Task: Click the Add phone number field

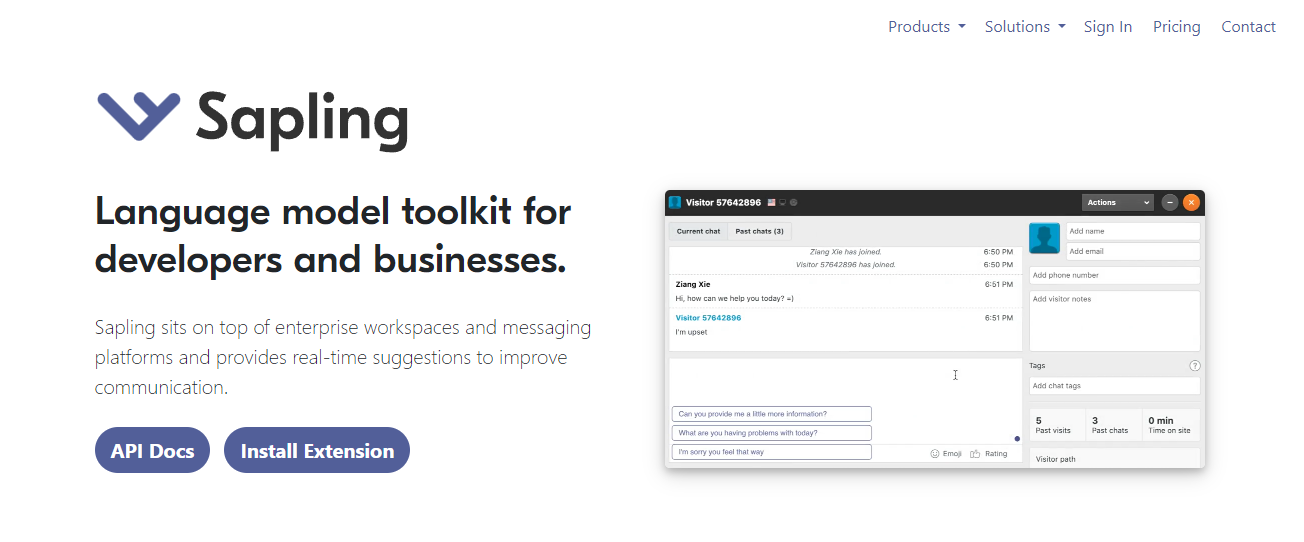Action: pos(1114,275)
